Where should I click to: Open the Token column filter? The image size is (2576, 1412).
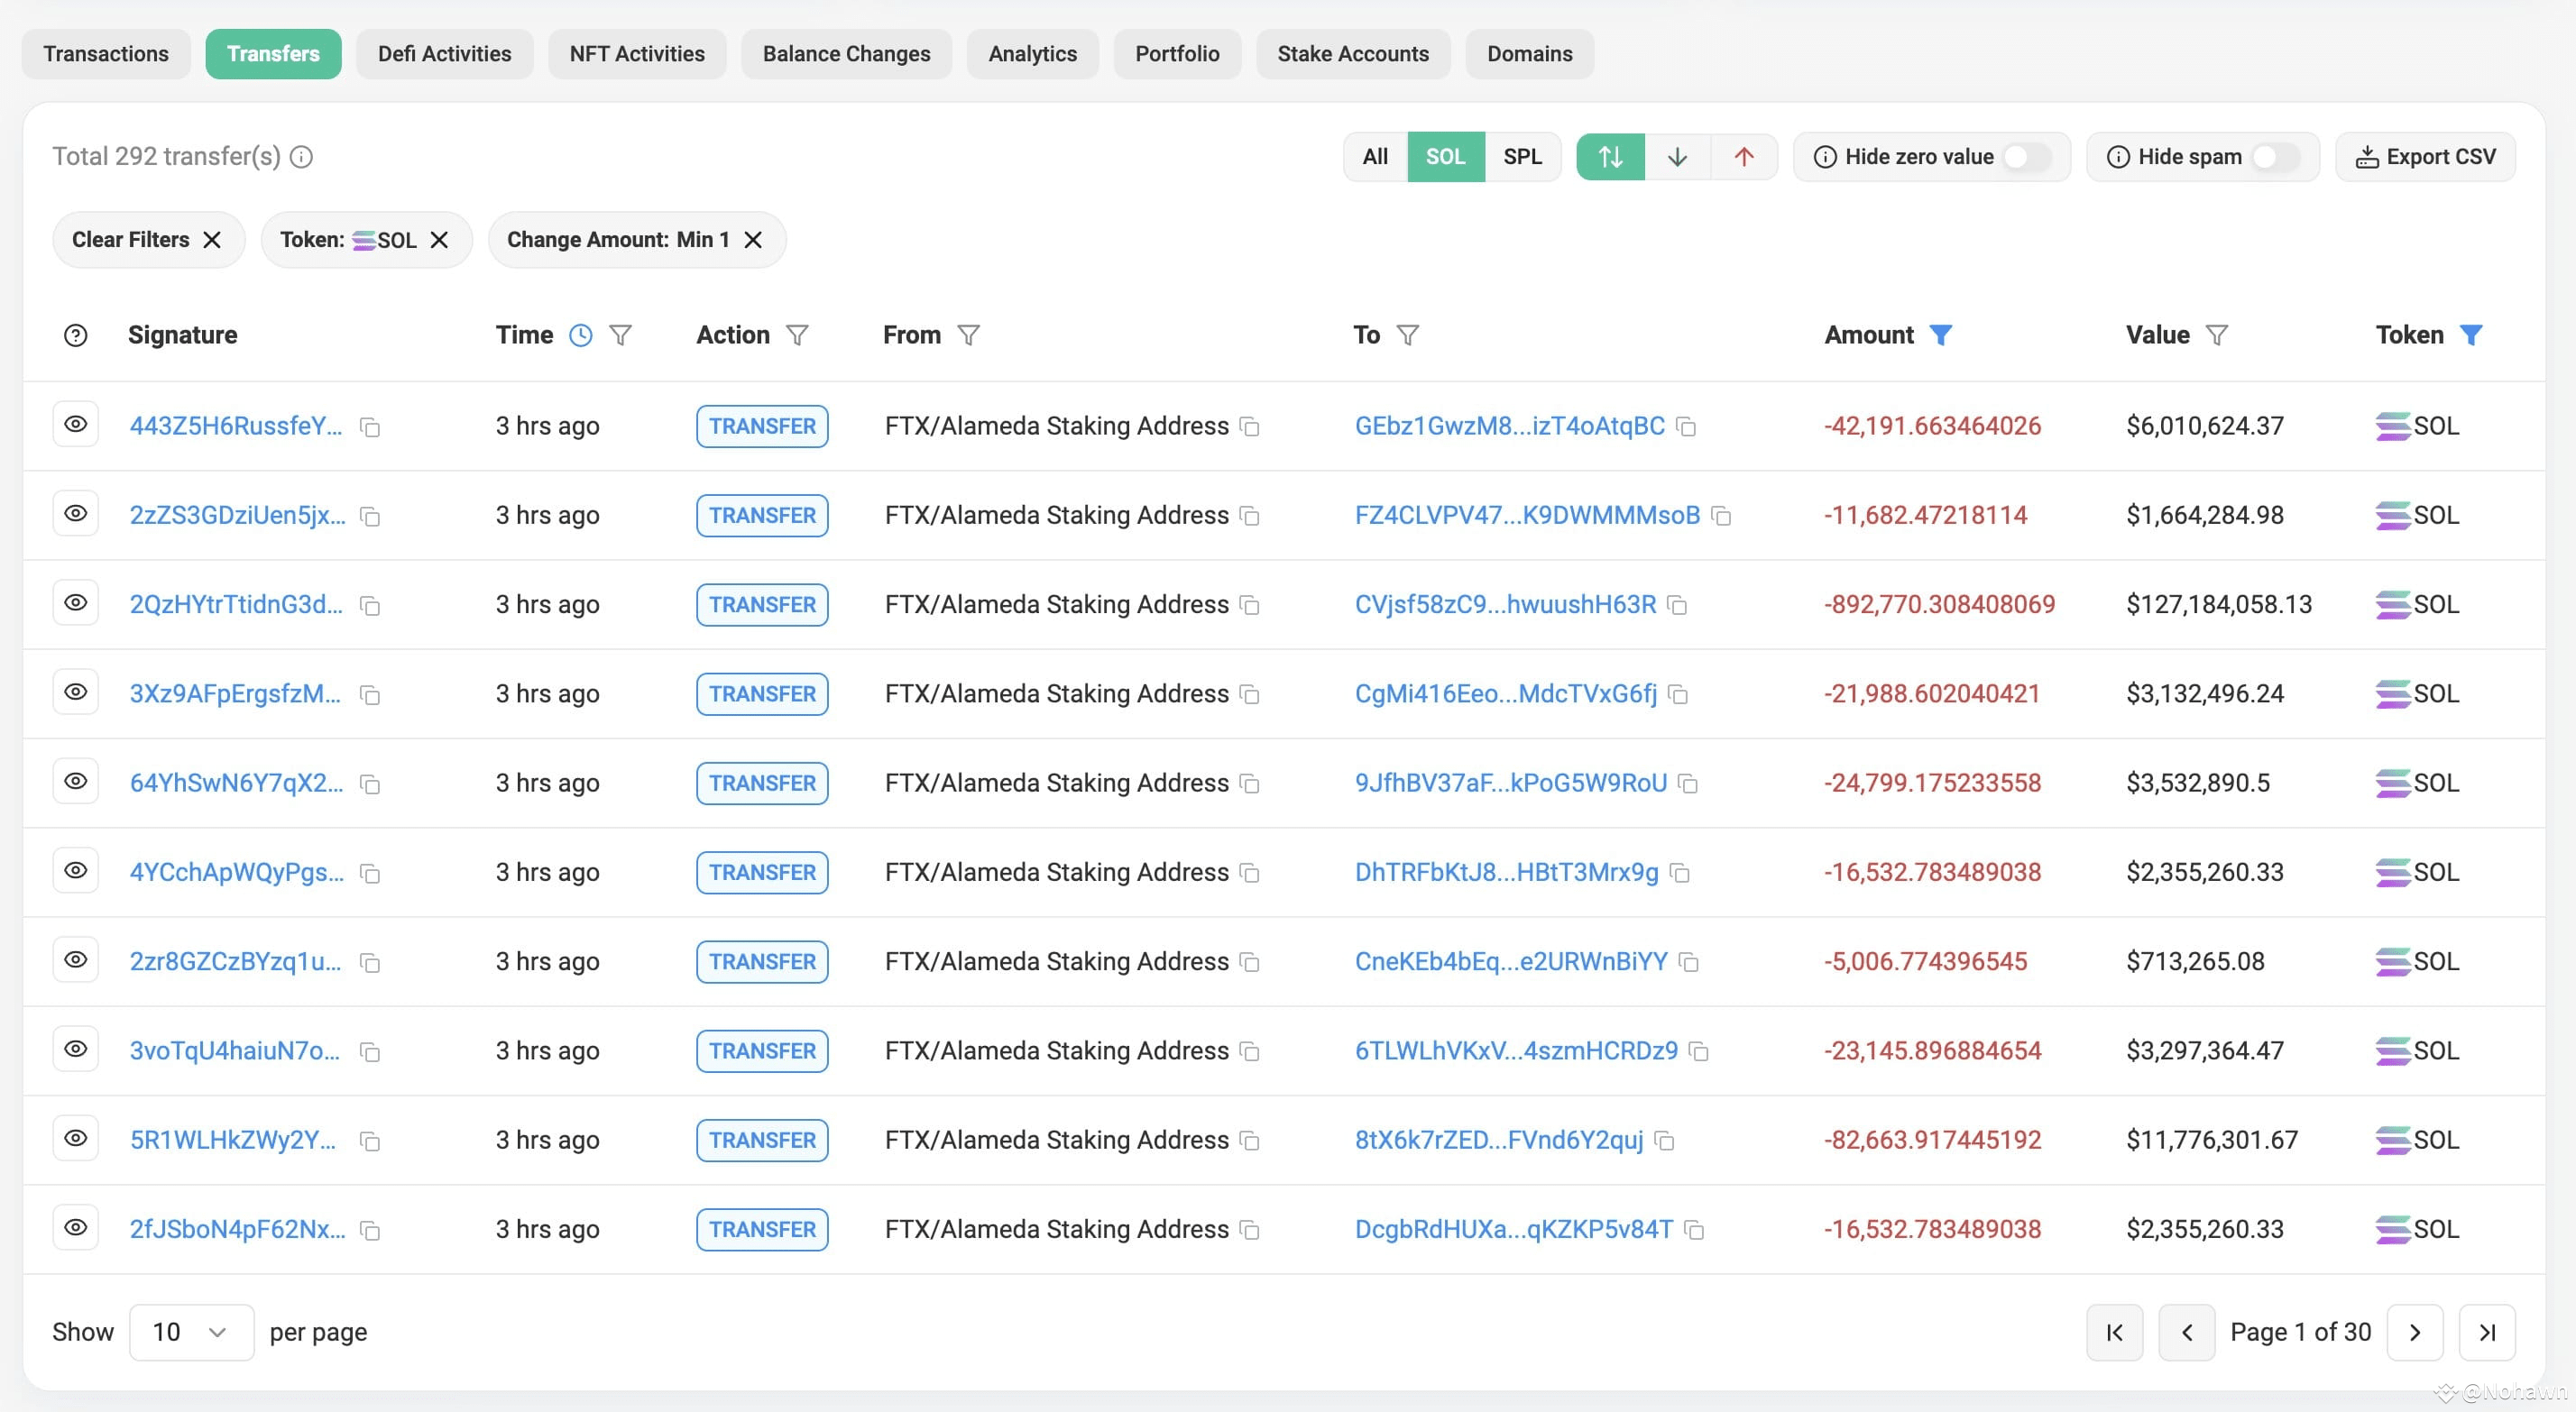[x=2472, y=335]
